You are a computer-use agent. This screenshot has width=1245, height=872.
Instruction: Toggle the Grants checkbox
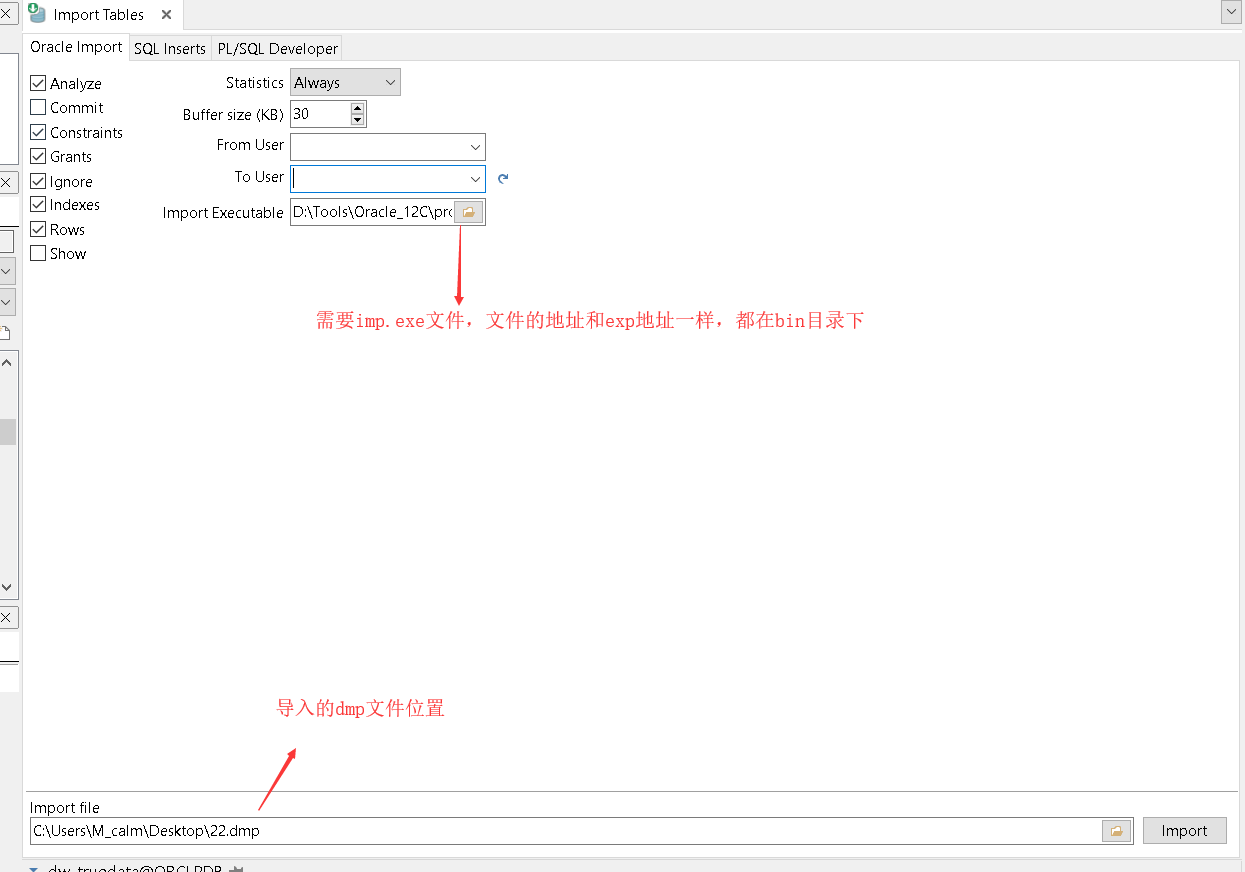pos(38,156)
